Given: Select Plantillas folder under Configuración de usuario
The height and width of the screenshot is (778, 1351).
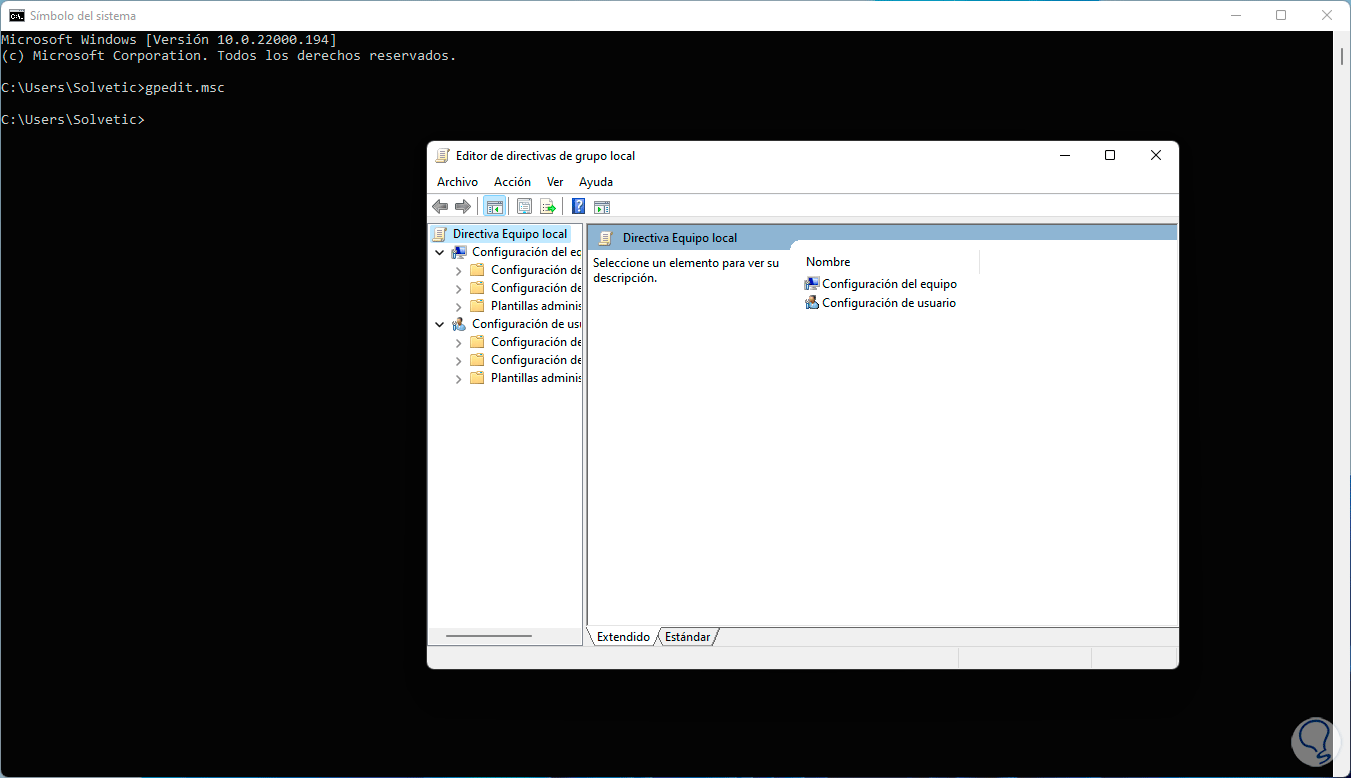Looking at the screenshot, I should coord(536,378).
